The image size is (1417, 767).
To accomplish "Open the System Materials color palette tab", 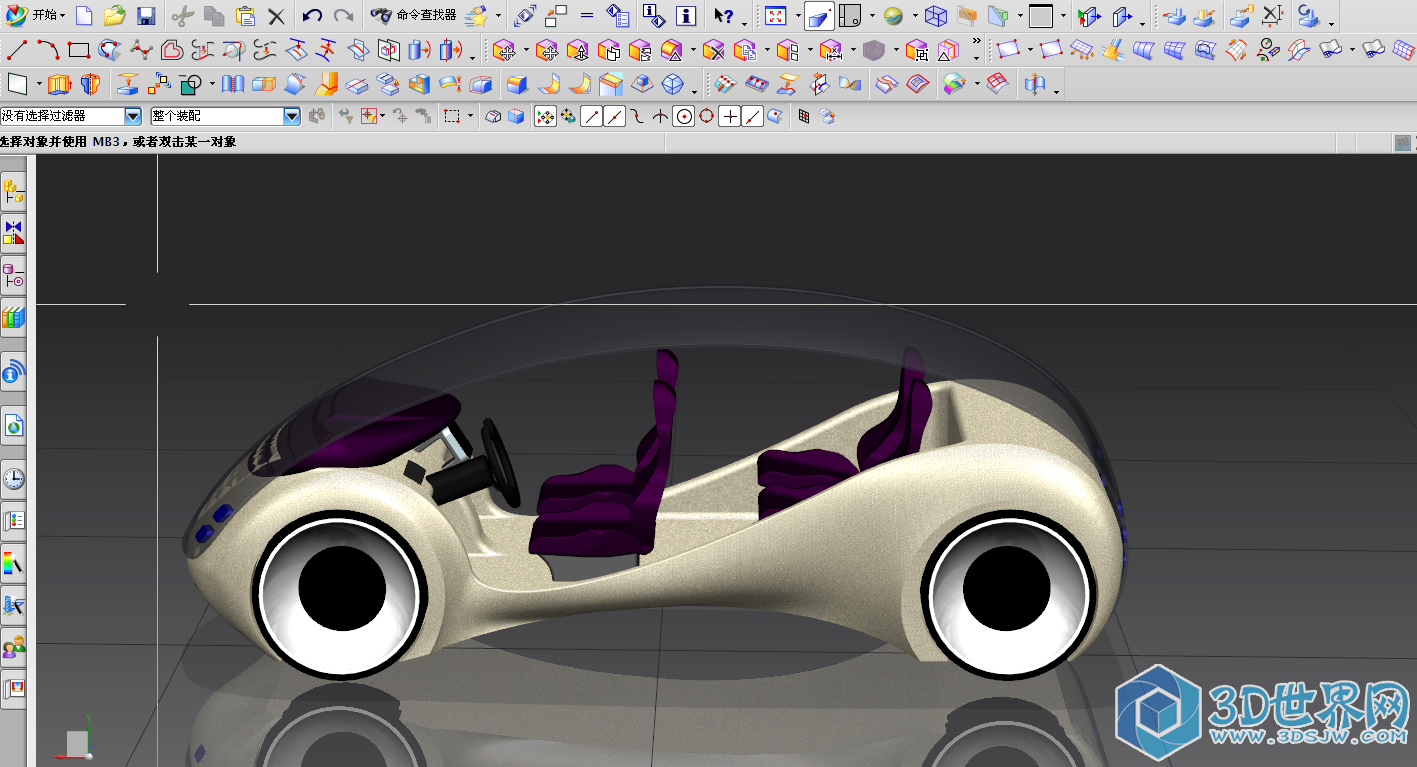I will point(13,563).
